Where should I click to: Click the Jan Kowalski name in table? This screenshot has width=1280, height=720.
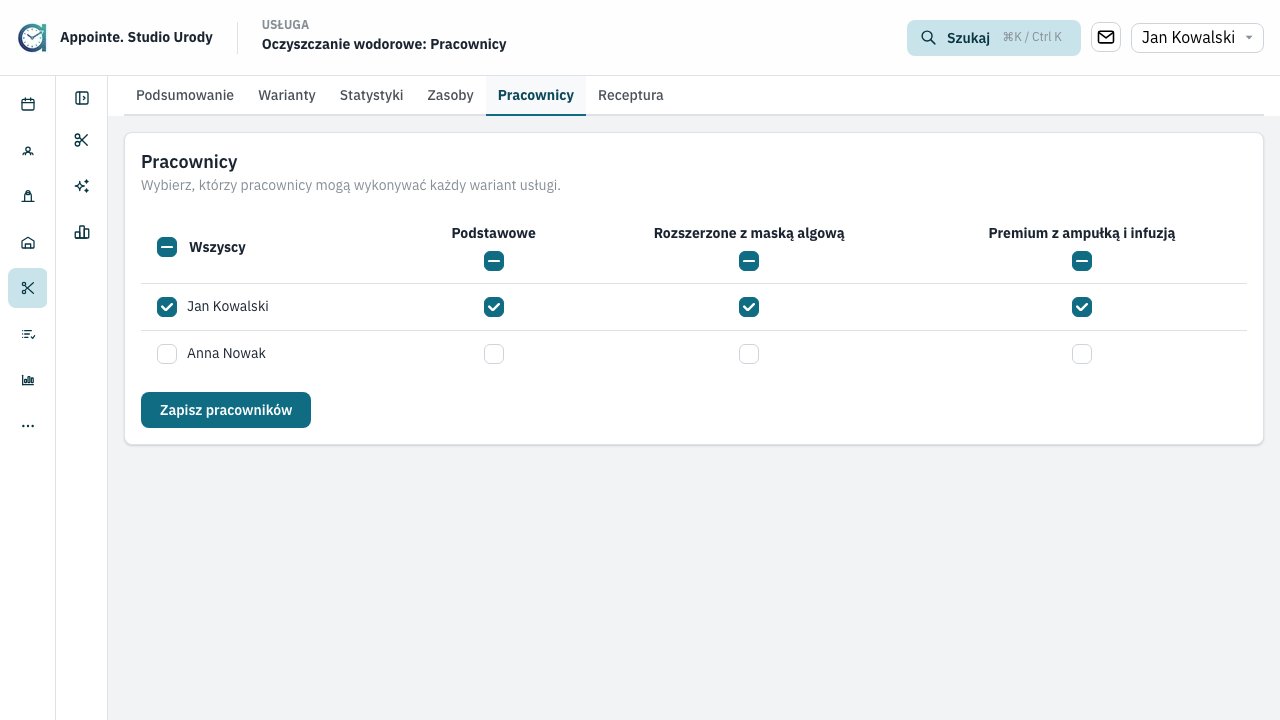(x=228, y=307)
